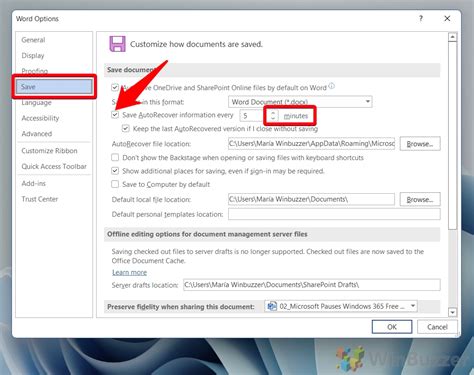Increase AutoRecover minutes with up spinner
The image size is (474, 375).
[273, 113]
